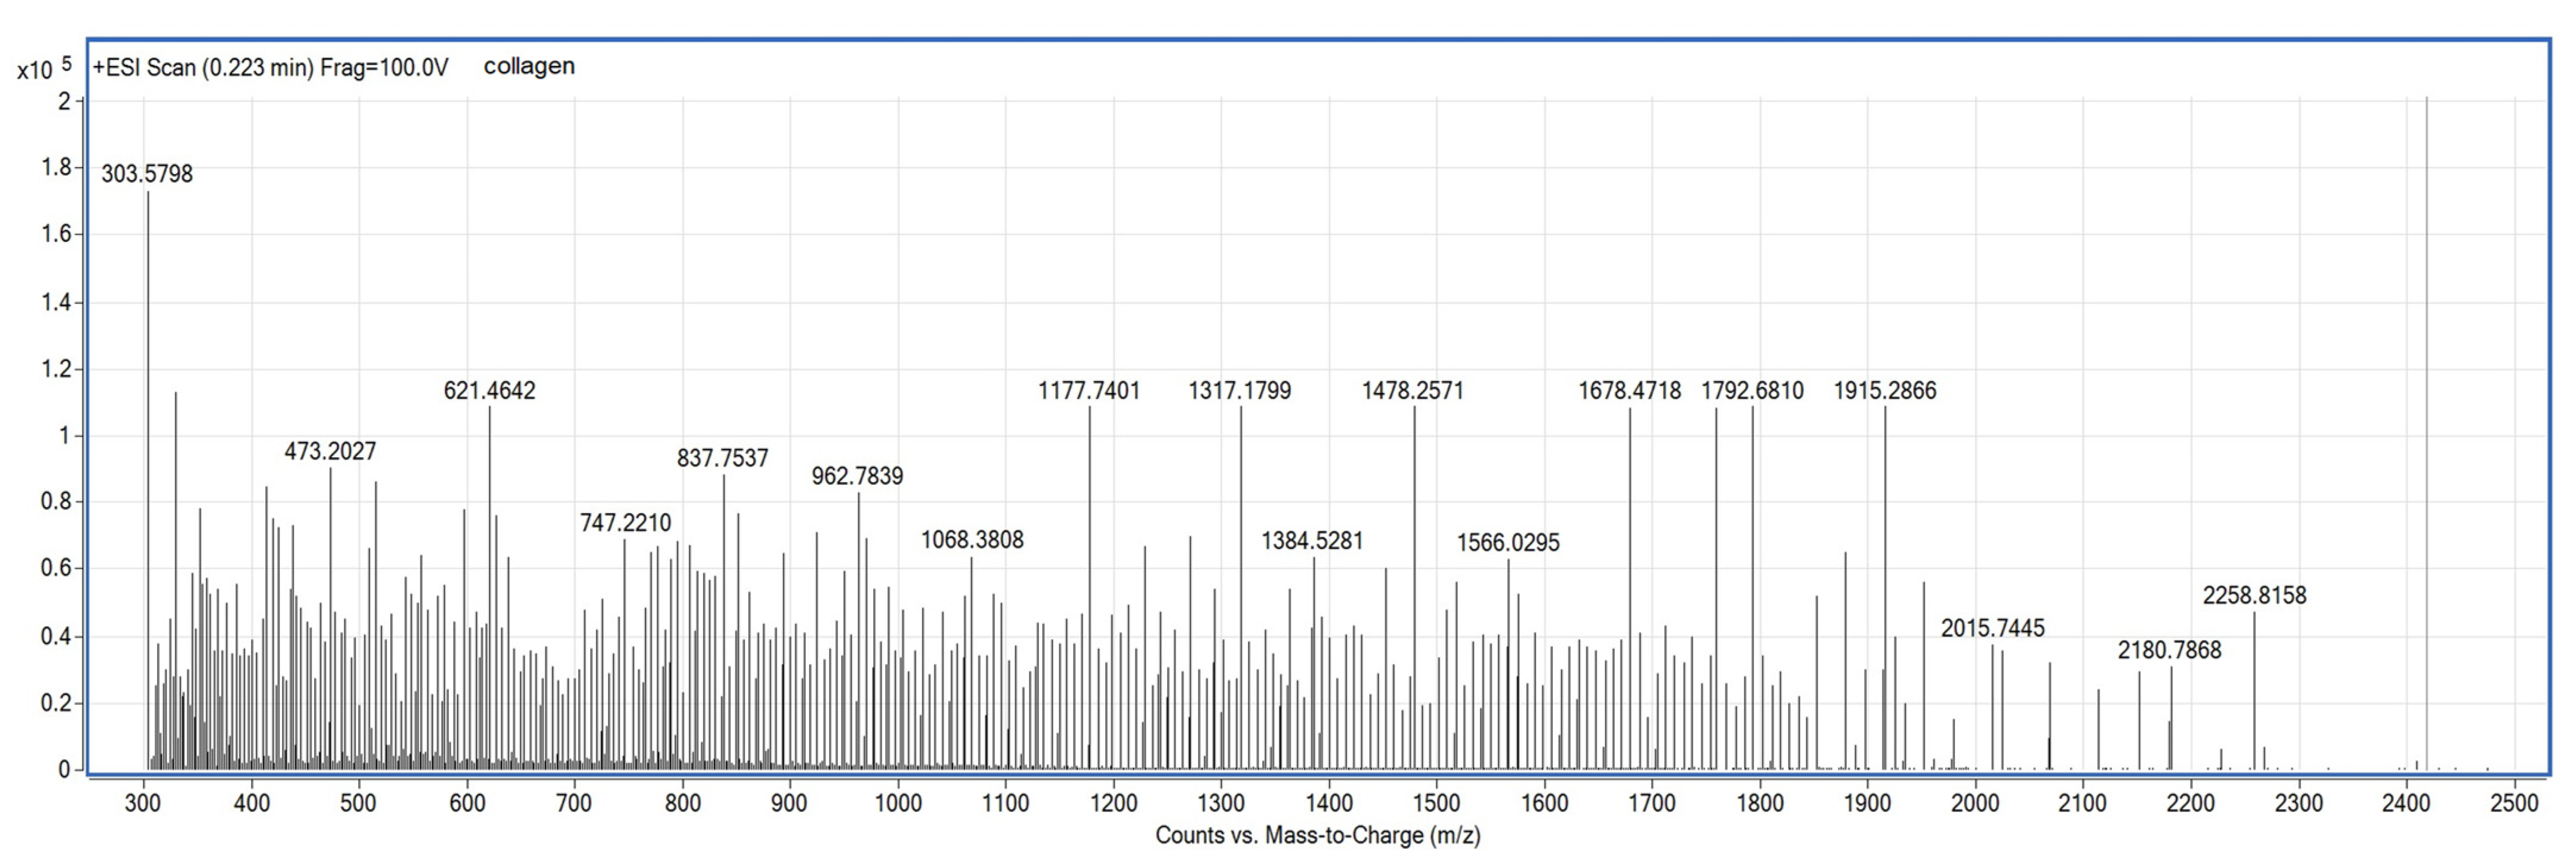Click the peak labeled 303.5798
This screenshot has width=2576, height=865.
(x=148, y=174)
